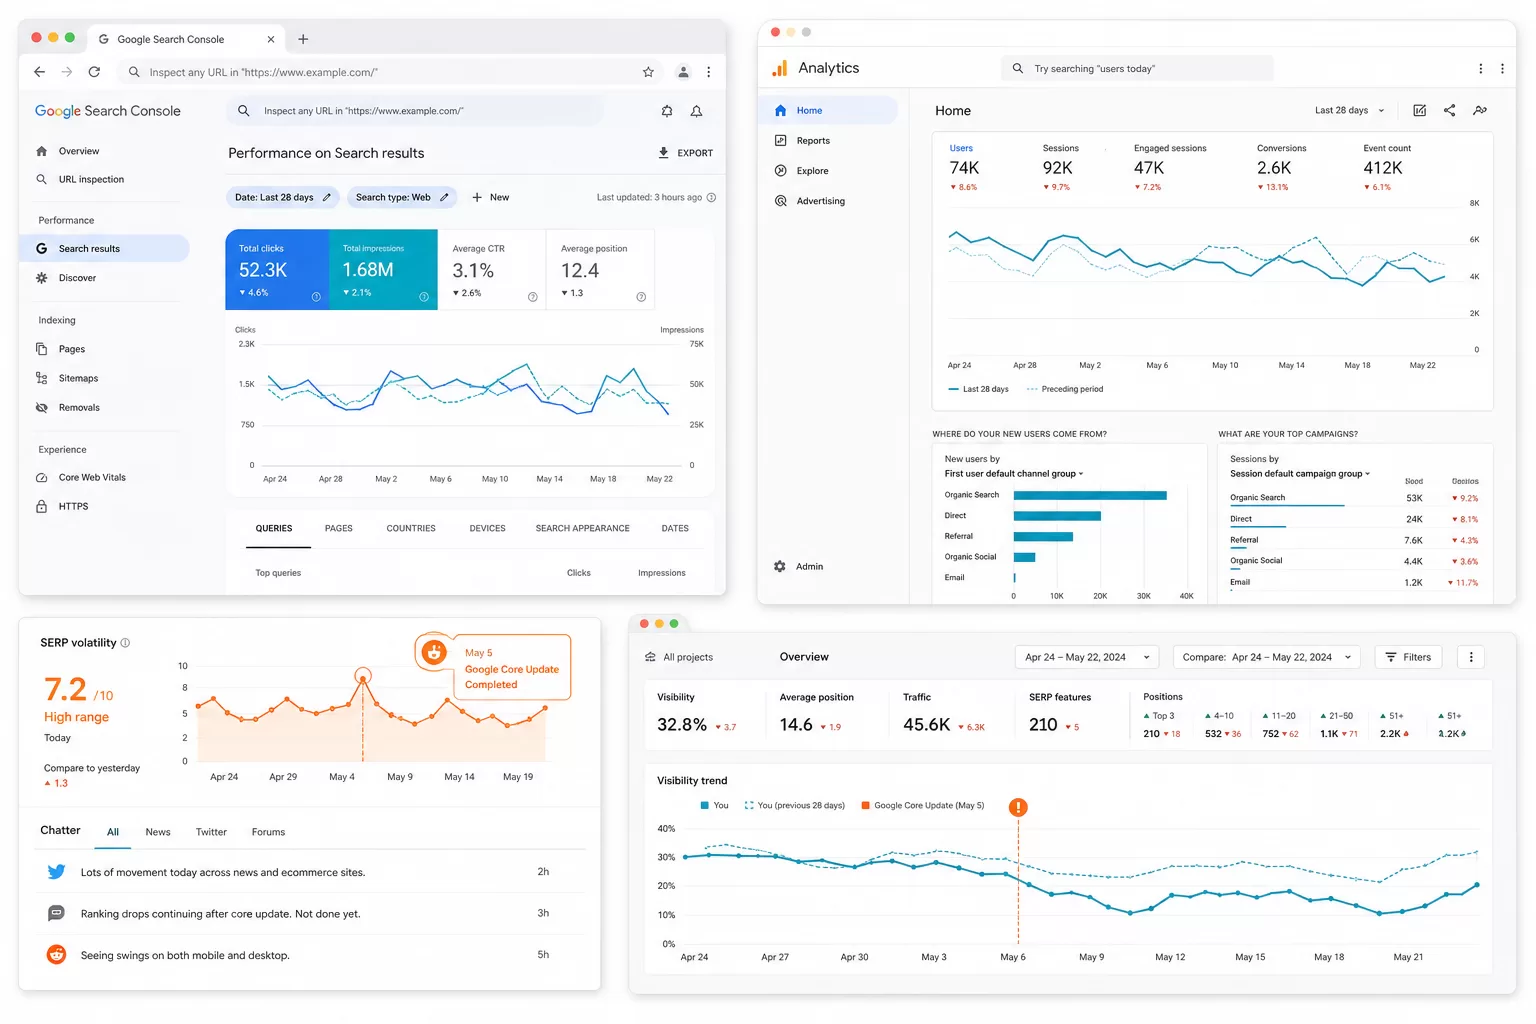The image size is (1536, 1024).
Task: Open the browser profile avatar icon
Action: point(683,72)
